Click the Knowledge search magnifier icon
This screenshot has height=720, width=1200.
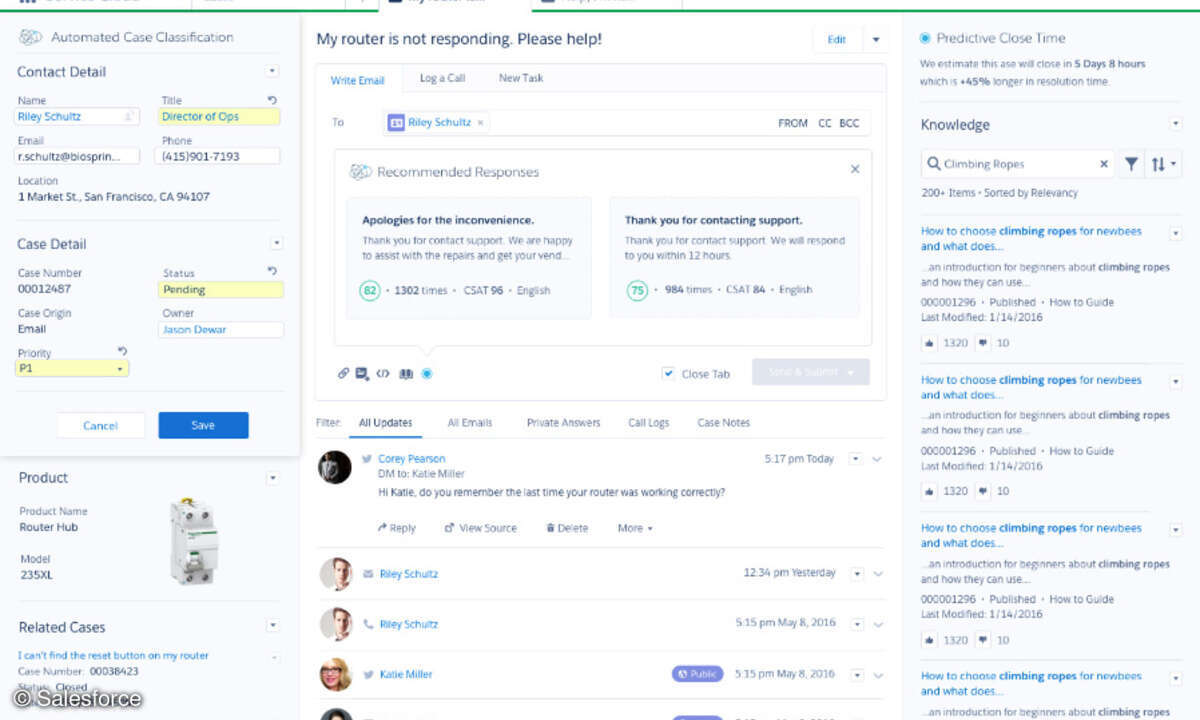pyautogui.click(x=934, y=164)
